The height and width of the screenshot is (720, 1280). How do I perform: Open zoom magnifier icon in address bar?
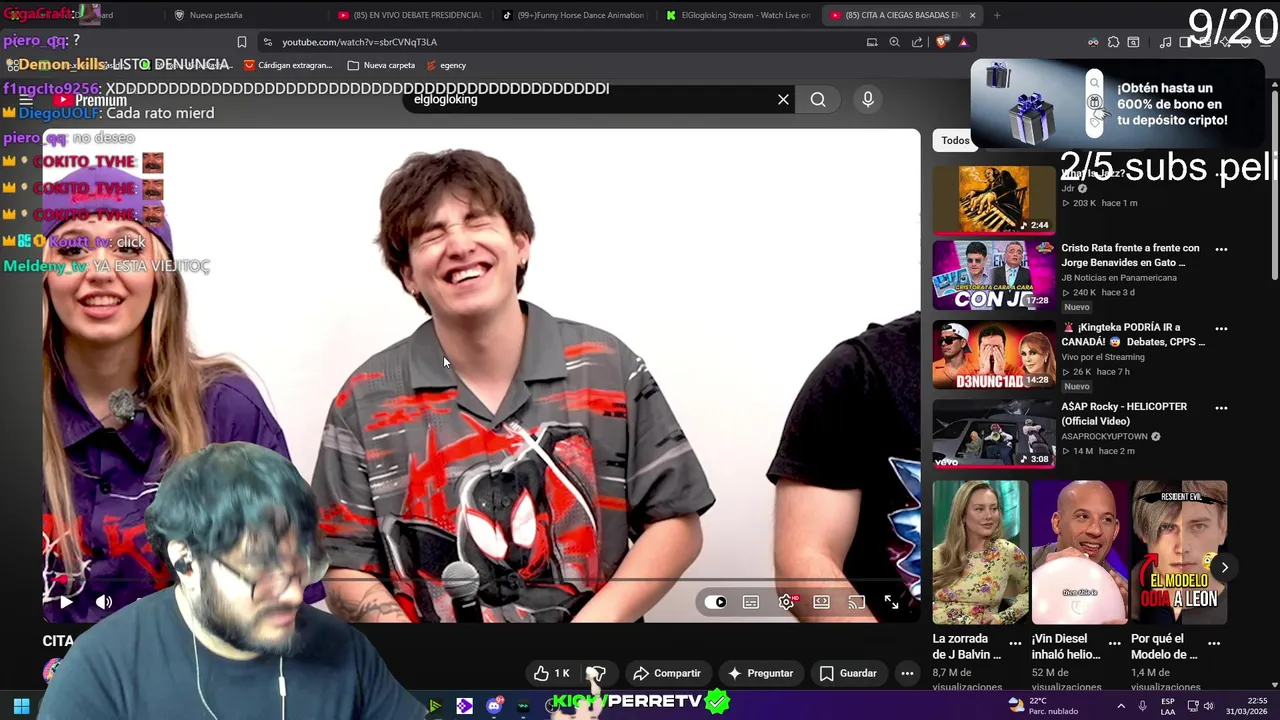(x=894, y=42)
